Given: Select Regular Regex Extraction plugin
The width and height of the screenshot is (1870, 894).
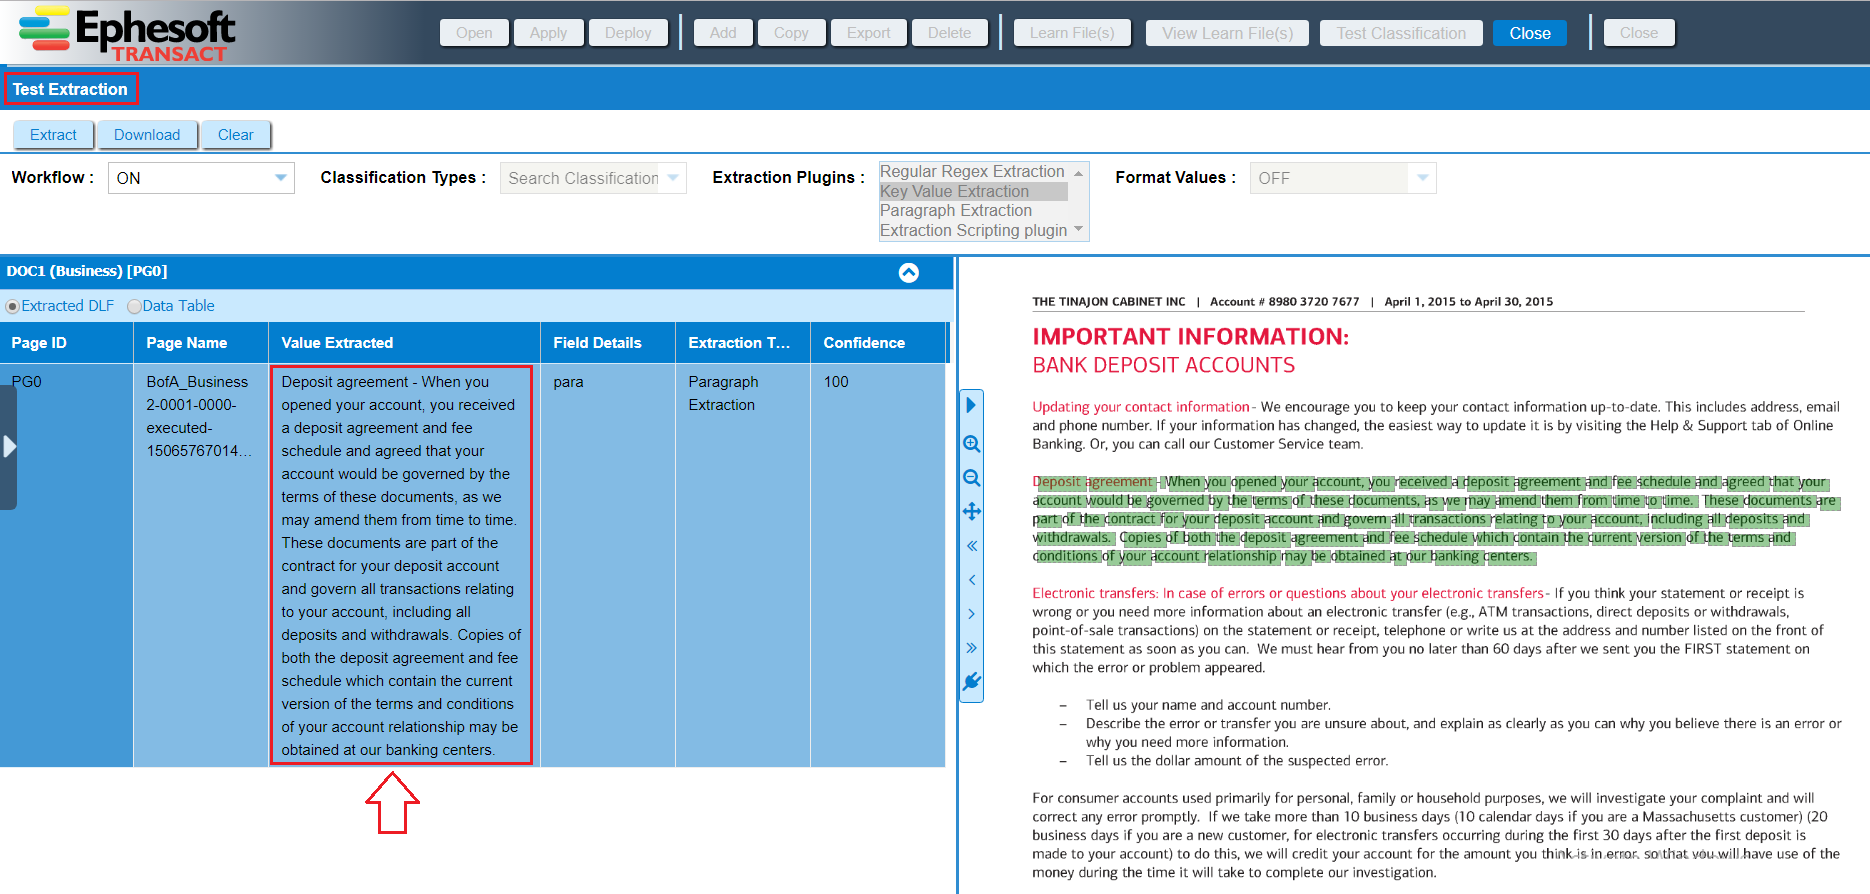Looking at the screenshot, I should pos(972,172).
